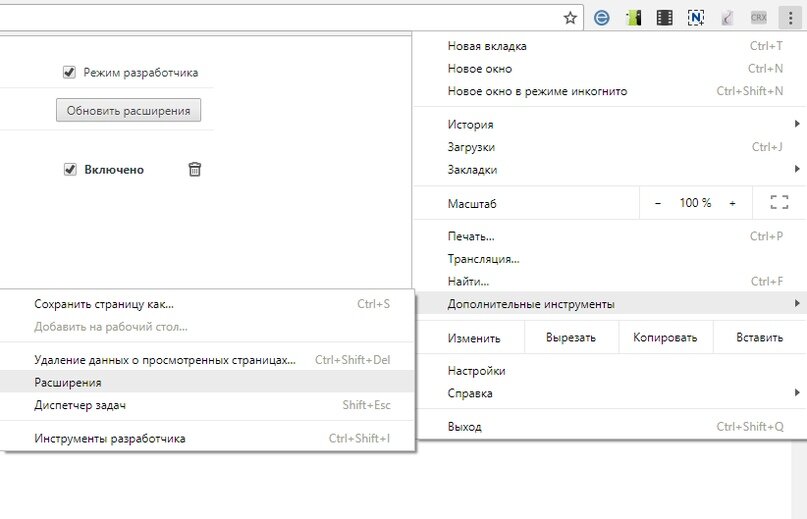Screen dimensions: 807x519
Task: Click the Масштаб label
Action: (472, 204)
